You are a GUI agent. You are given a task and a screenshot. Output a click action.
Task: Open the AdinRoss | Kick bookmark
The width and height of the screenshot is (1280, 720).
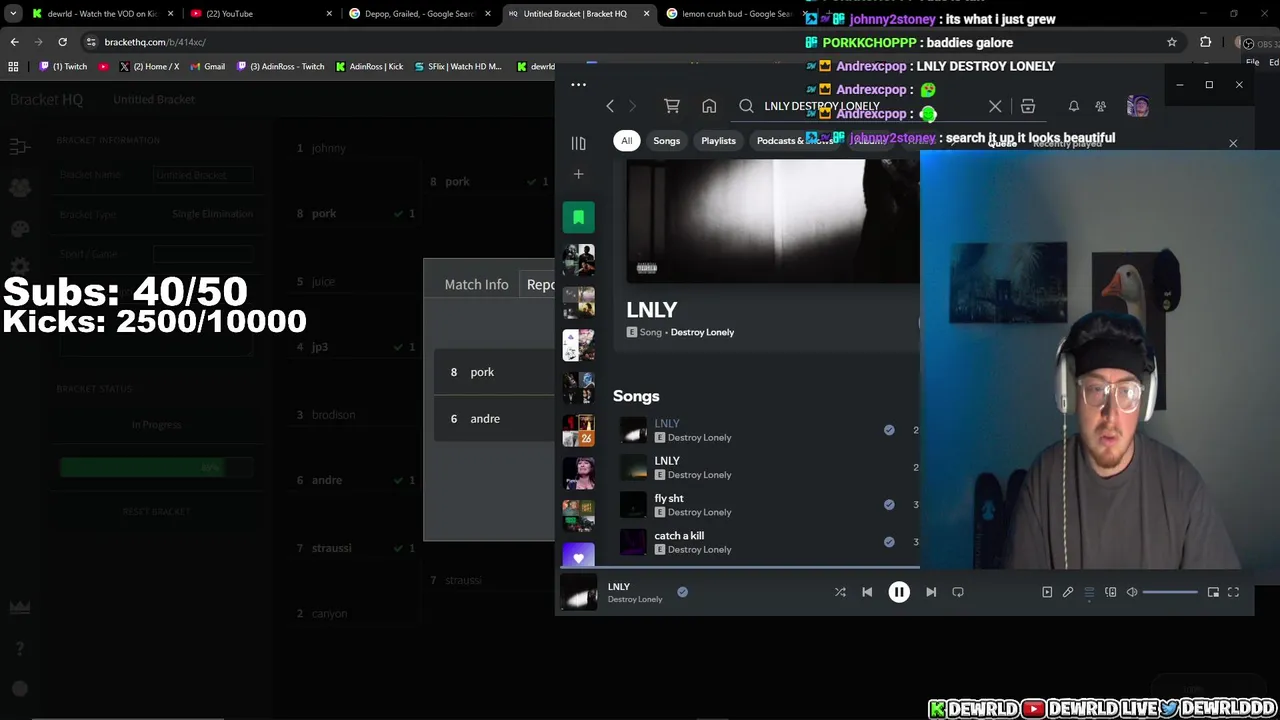pos(369,67)
